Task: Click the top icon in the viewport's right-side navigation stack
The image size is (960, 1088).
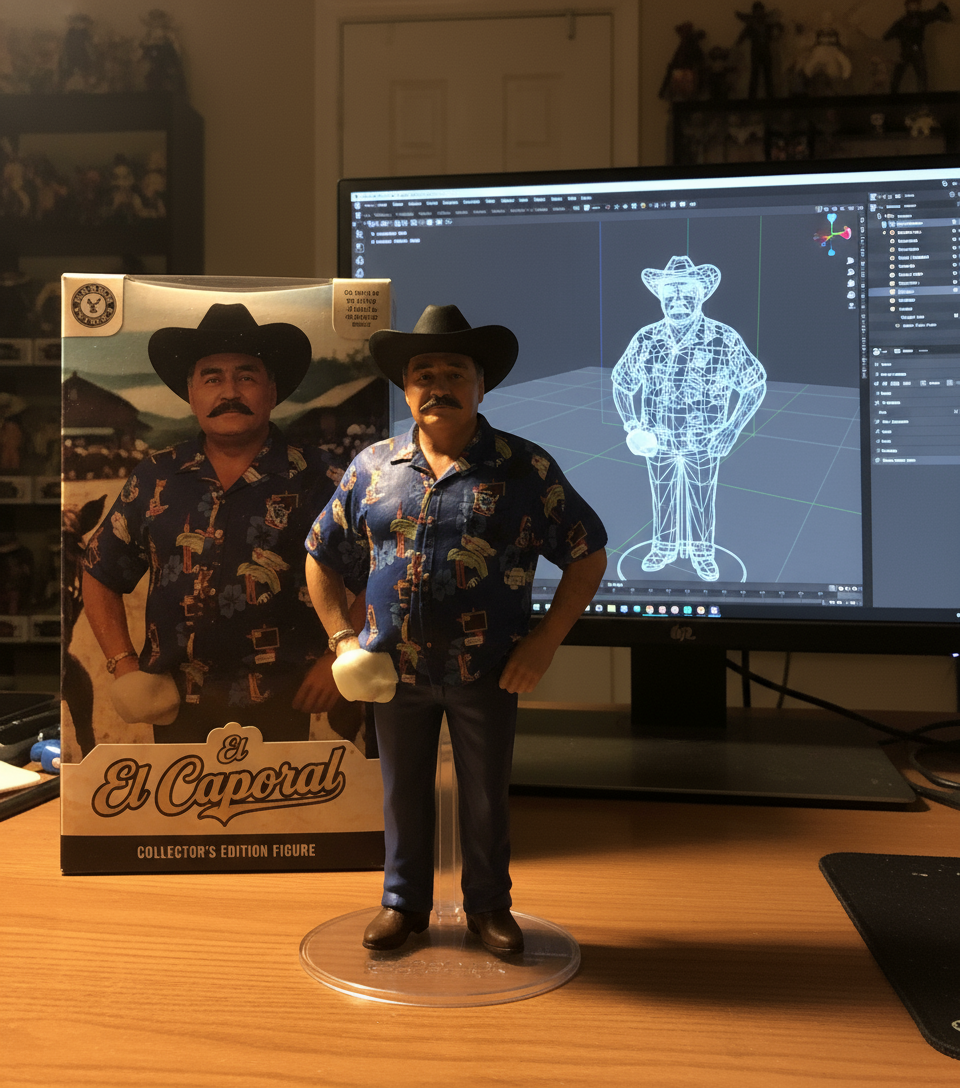Action: pos(849,261)
